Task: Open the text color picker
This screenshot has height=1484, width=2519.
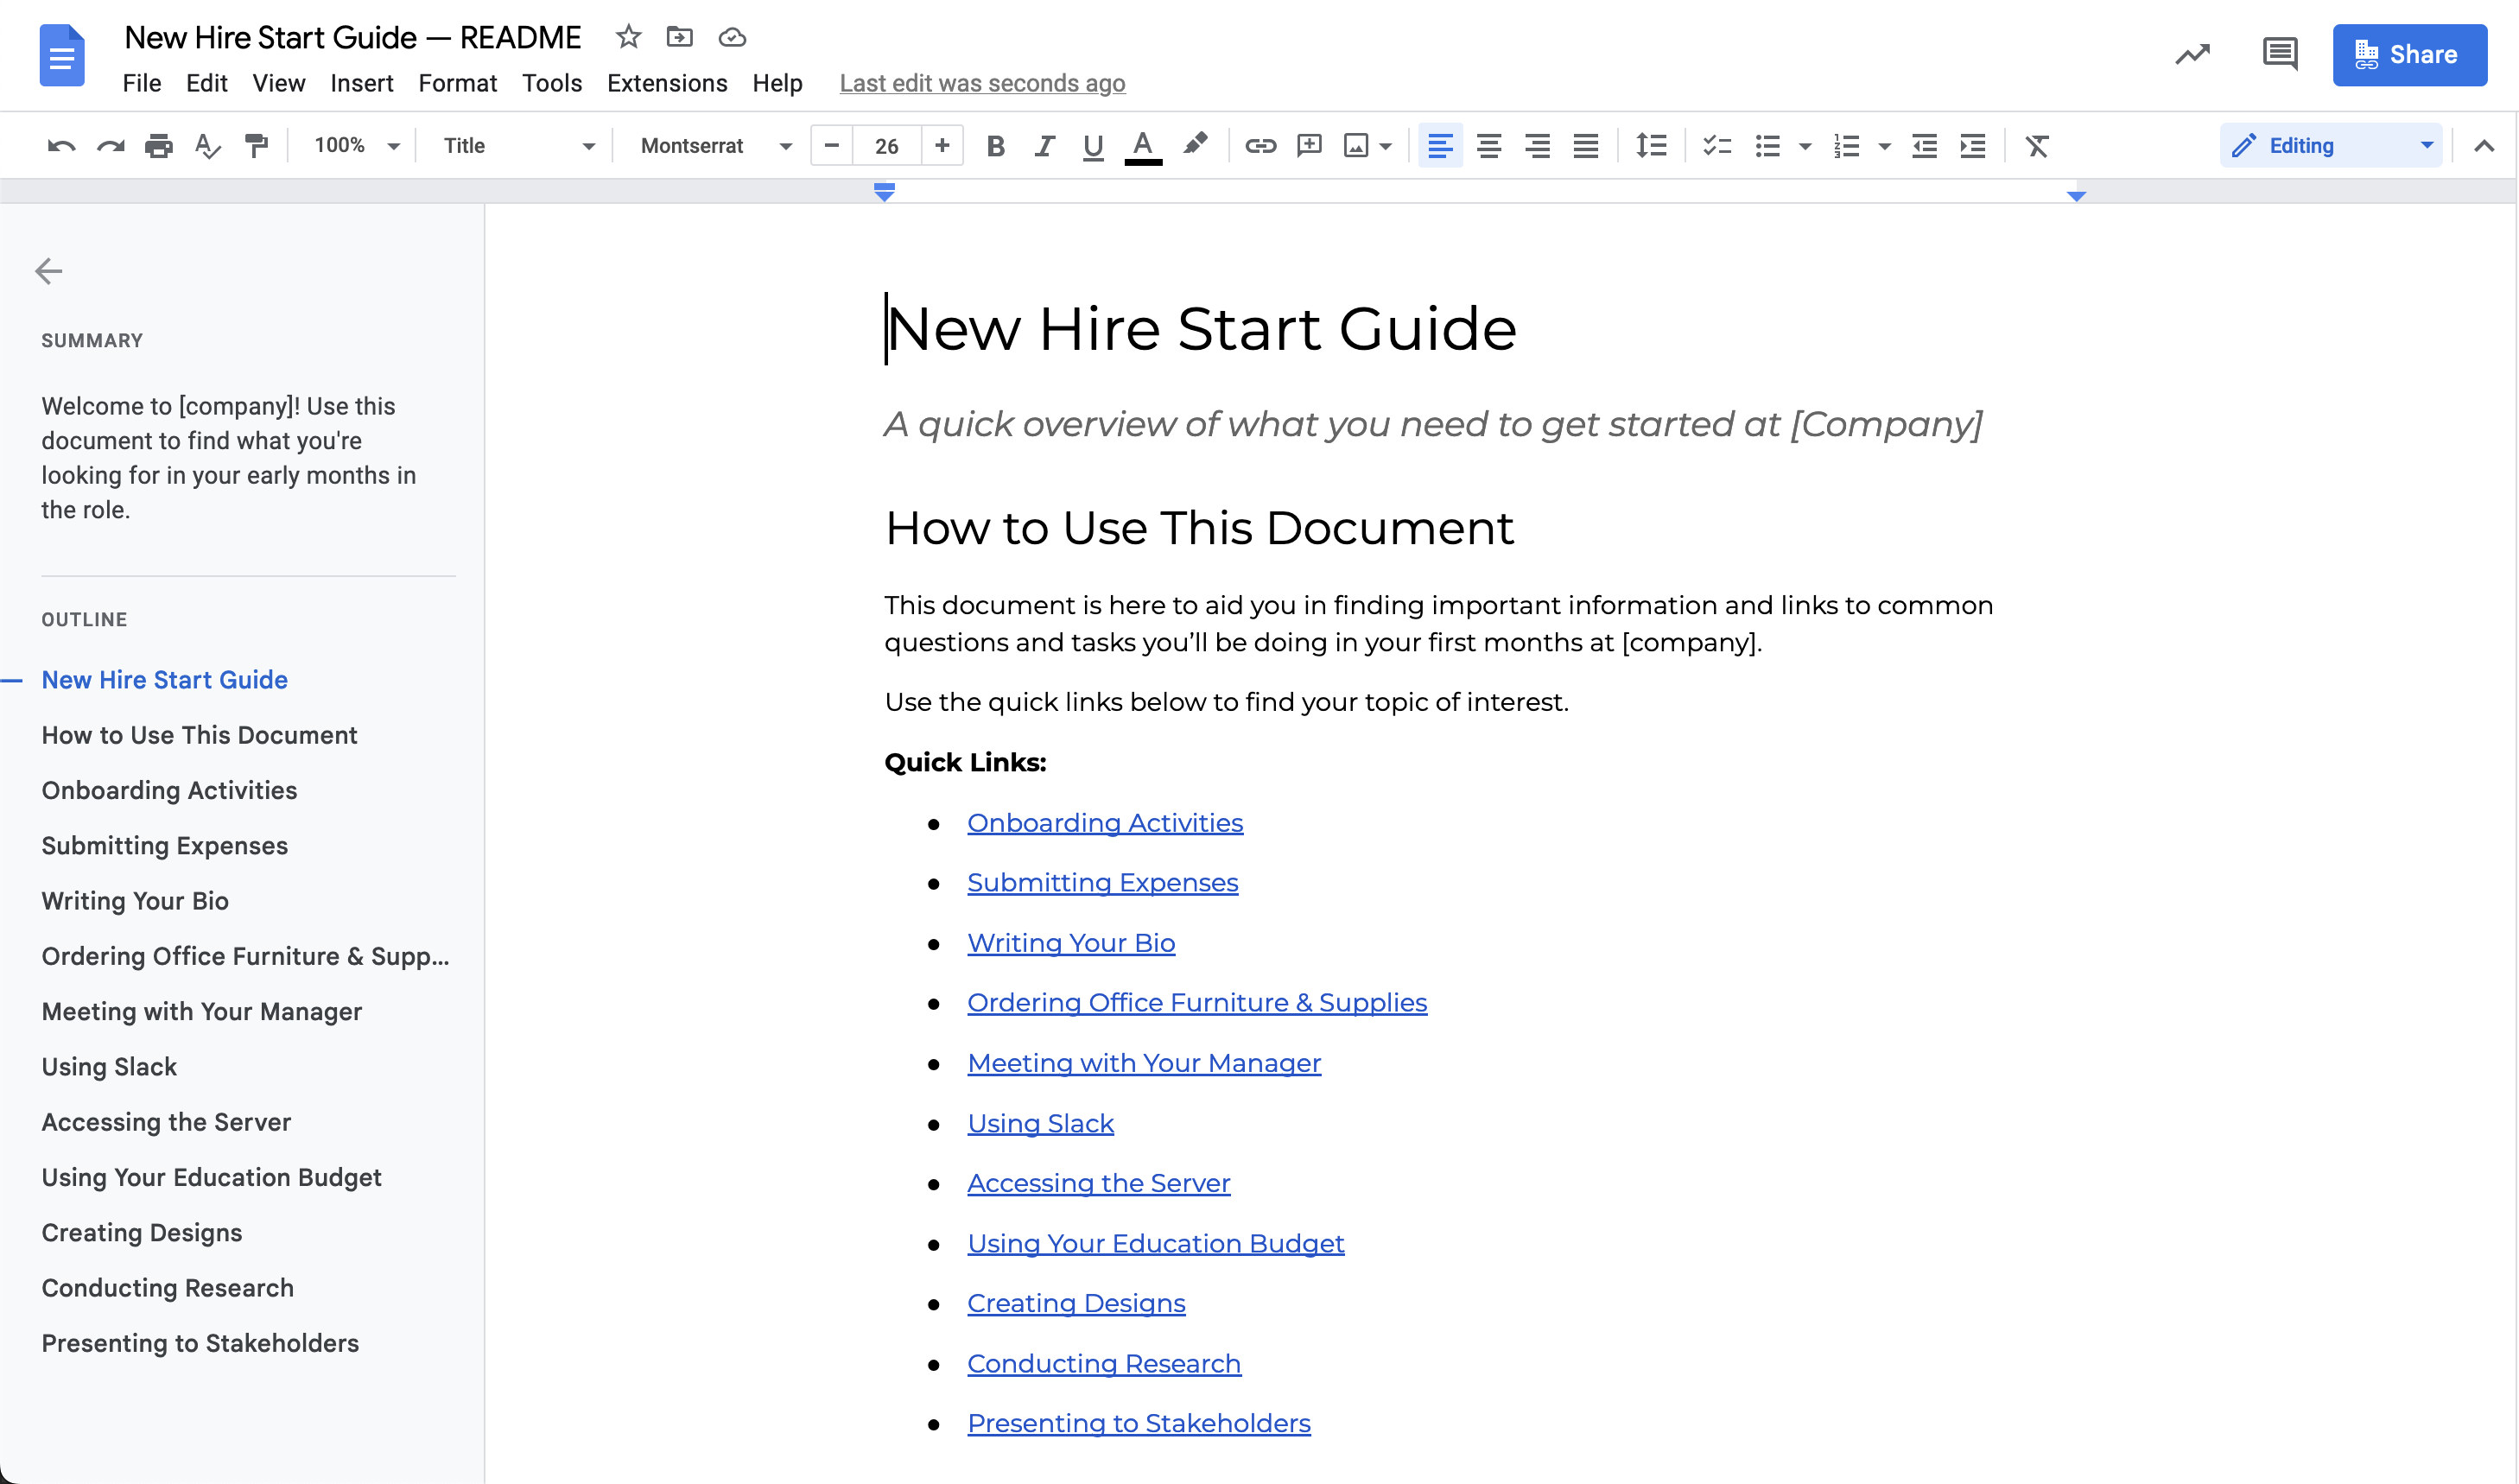Action: (1142, 146)
